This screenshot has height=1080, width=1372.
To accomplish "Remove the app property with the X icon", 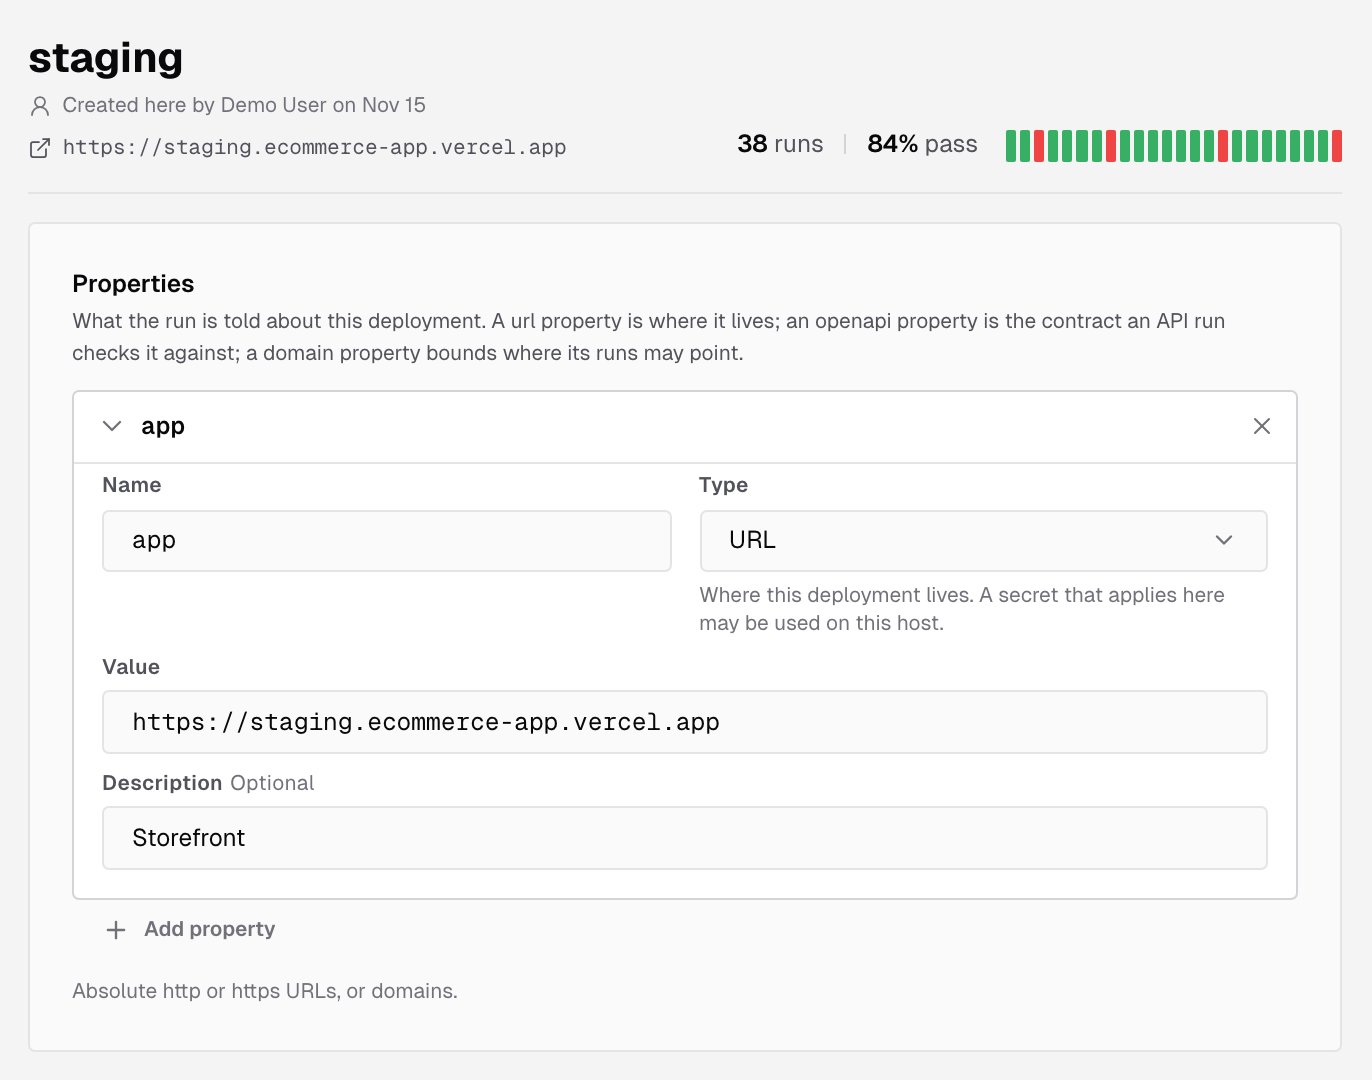I will coord(1262,426).
